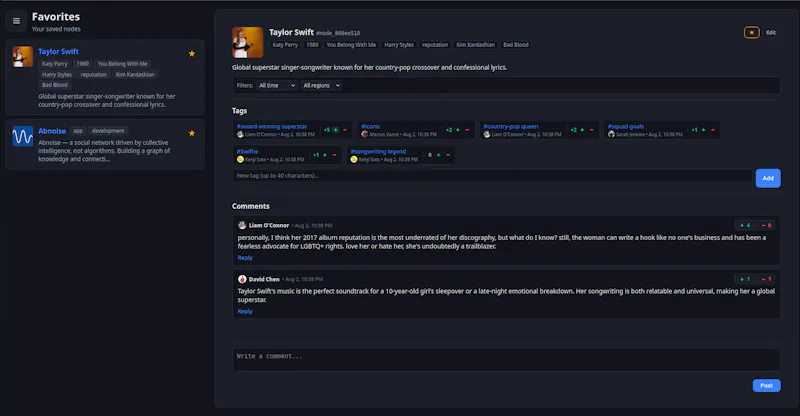Select the development chip on Abnoise card

(108, 131)
